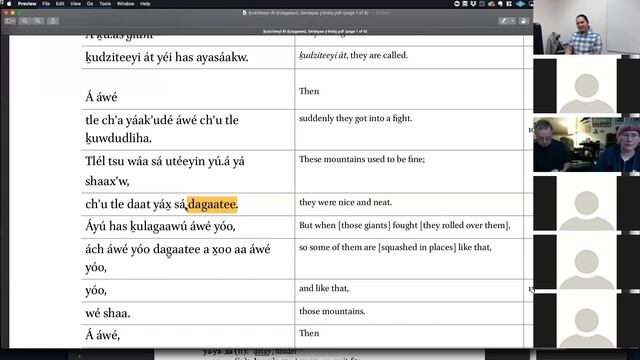Click 'Tlél tsu wáa sá utéeyin yú.á yá'
640x360 pixels.
pyautogui.click(x=165, y=161)
